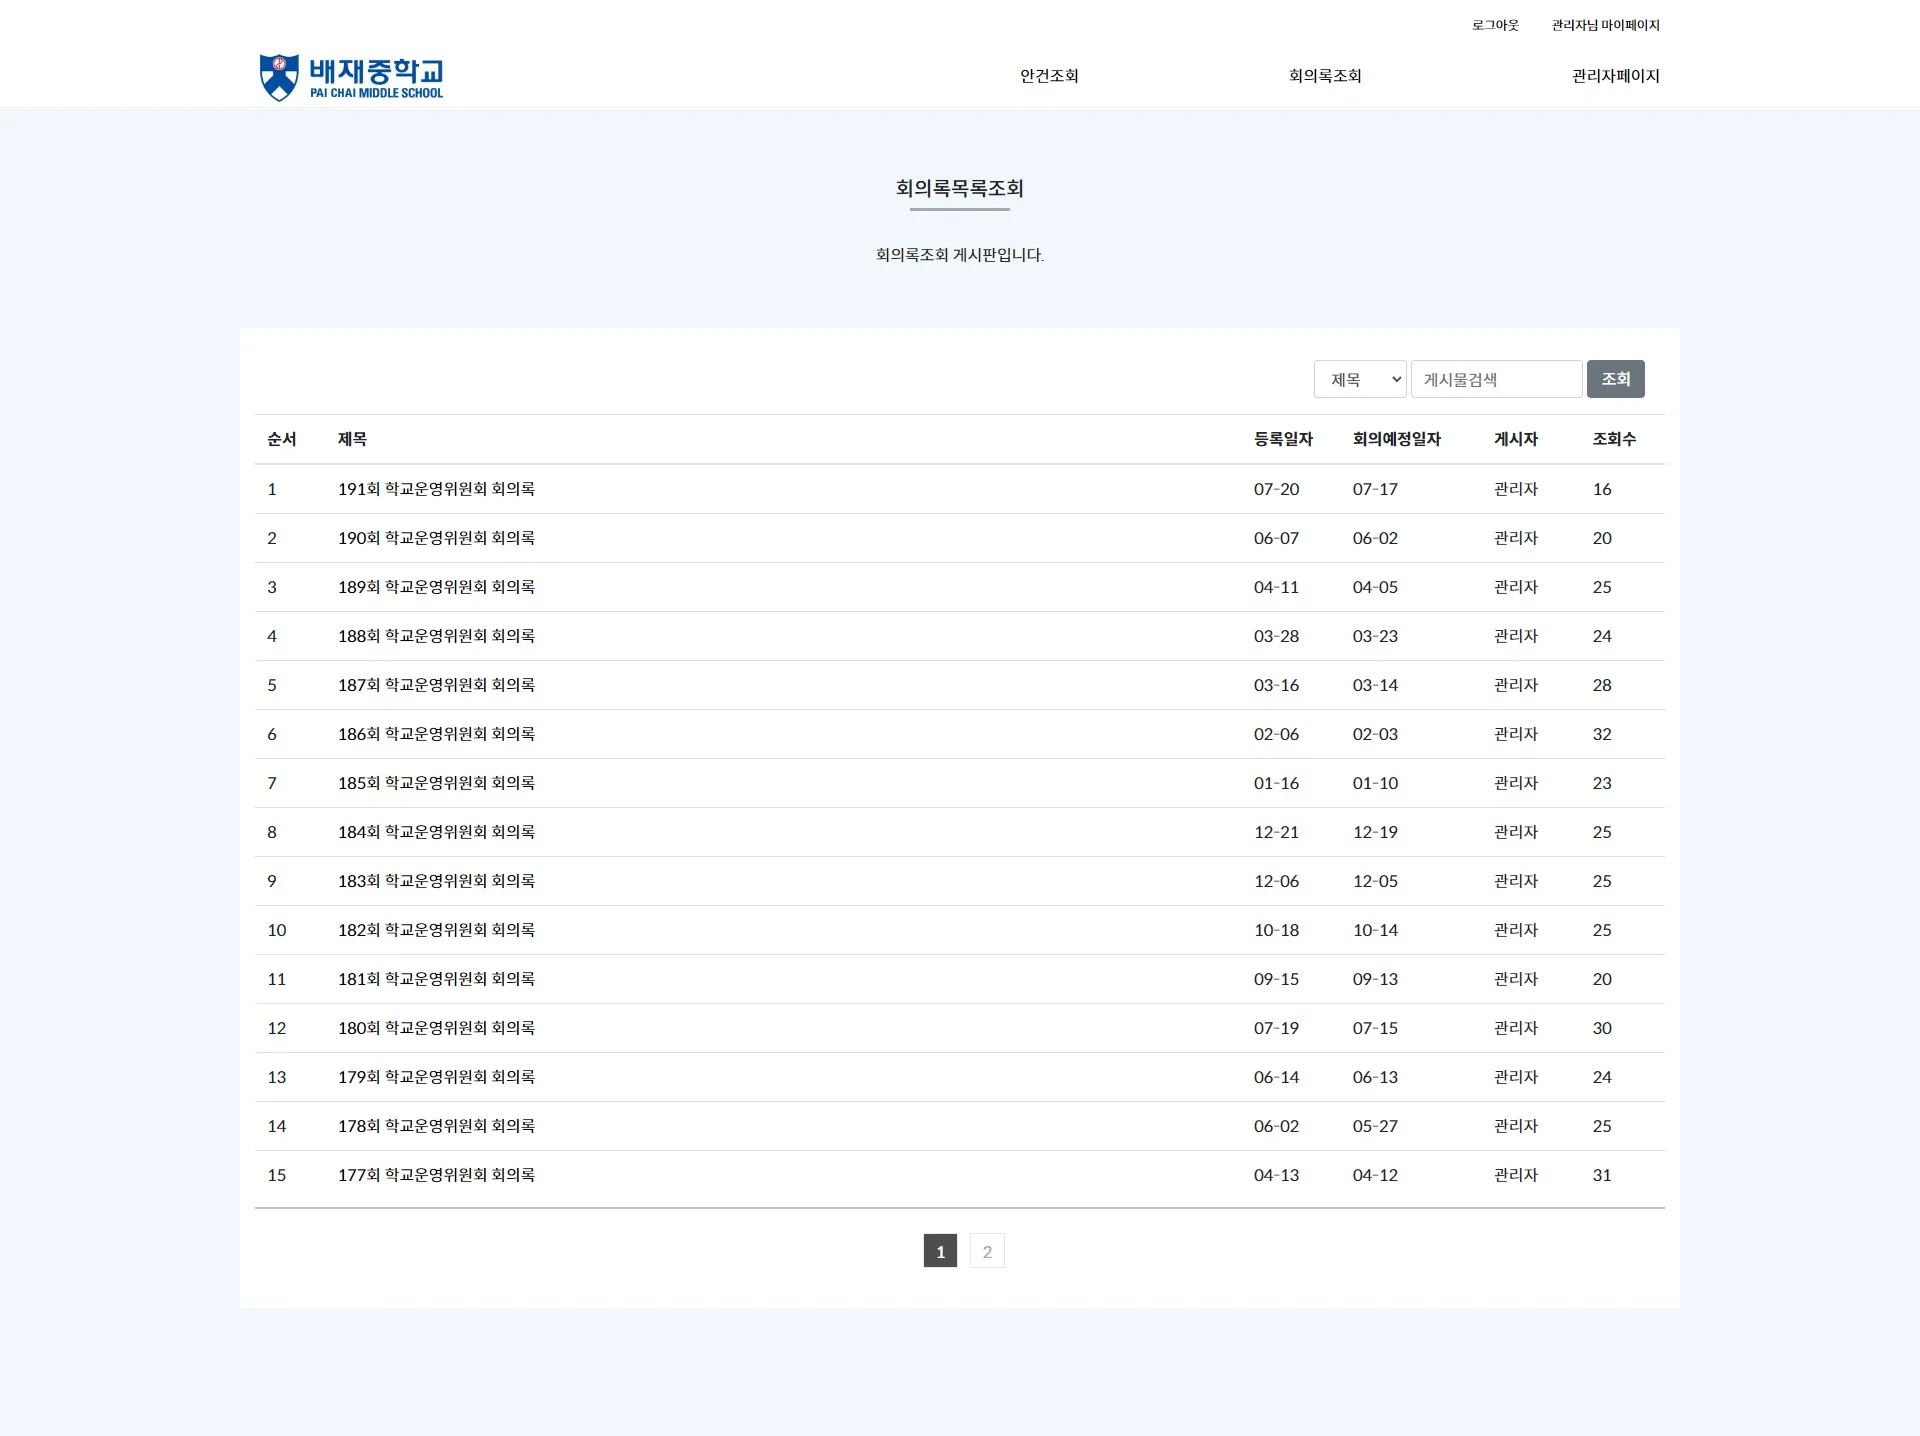This screenshot has width=1920, height=1436.
Task: Click meeting date 06-02 in 190회 row
Action: click(x=1375, y=538)
